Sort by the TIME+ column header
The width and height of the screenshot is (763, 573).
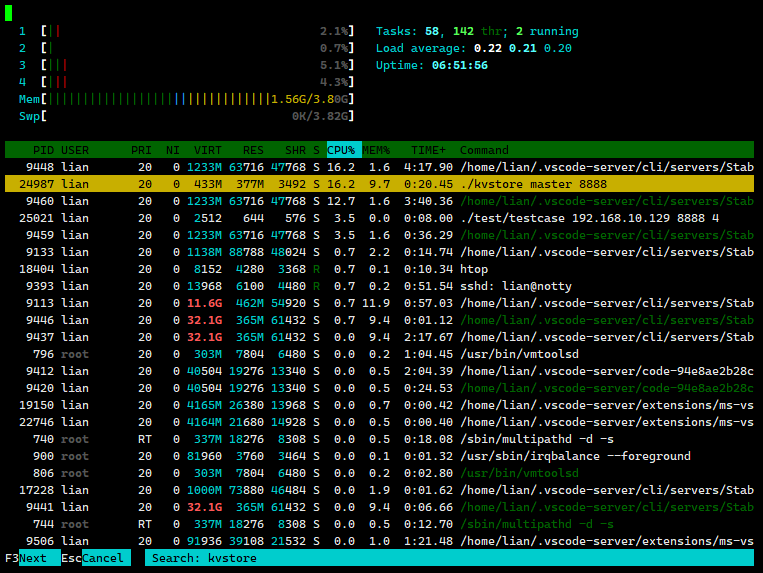coord(429,150)
